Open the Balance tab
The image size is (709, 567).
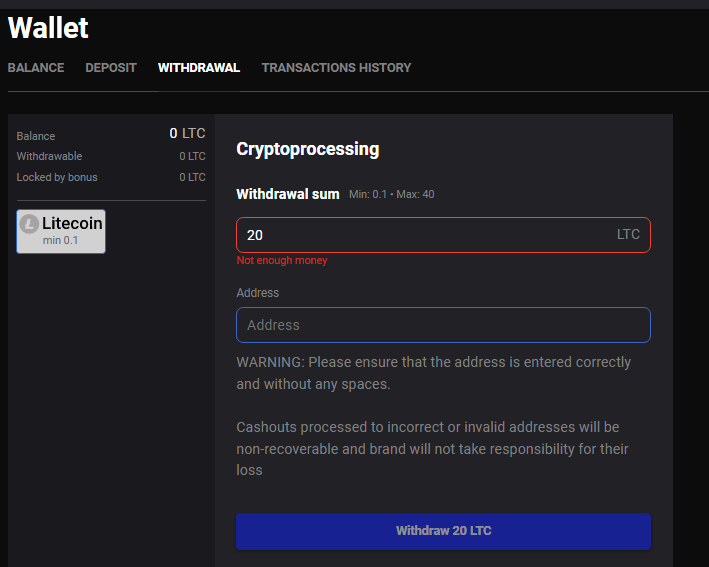pyautogui.click(x=36, y=68)
